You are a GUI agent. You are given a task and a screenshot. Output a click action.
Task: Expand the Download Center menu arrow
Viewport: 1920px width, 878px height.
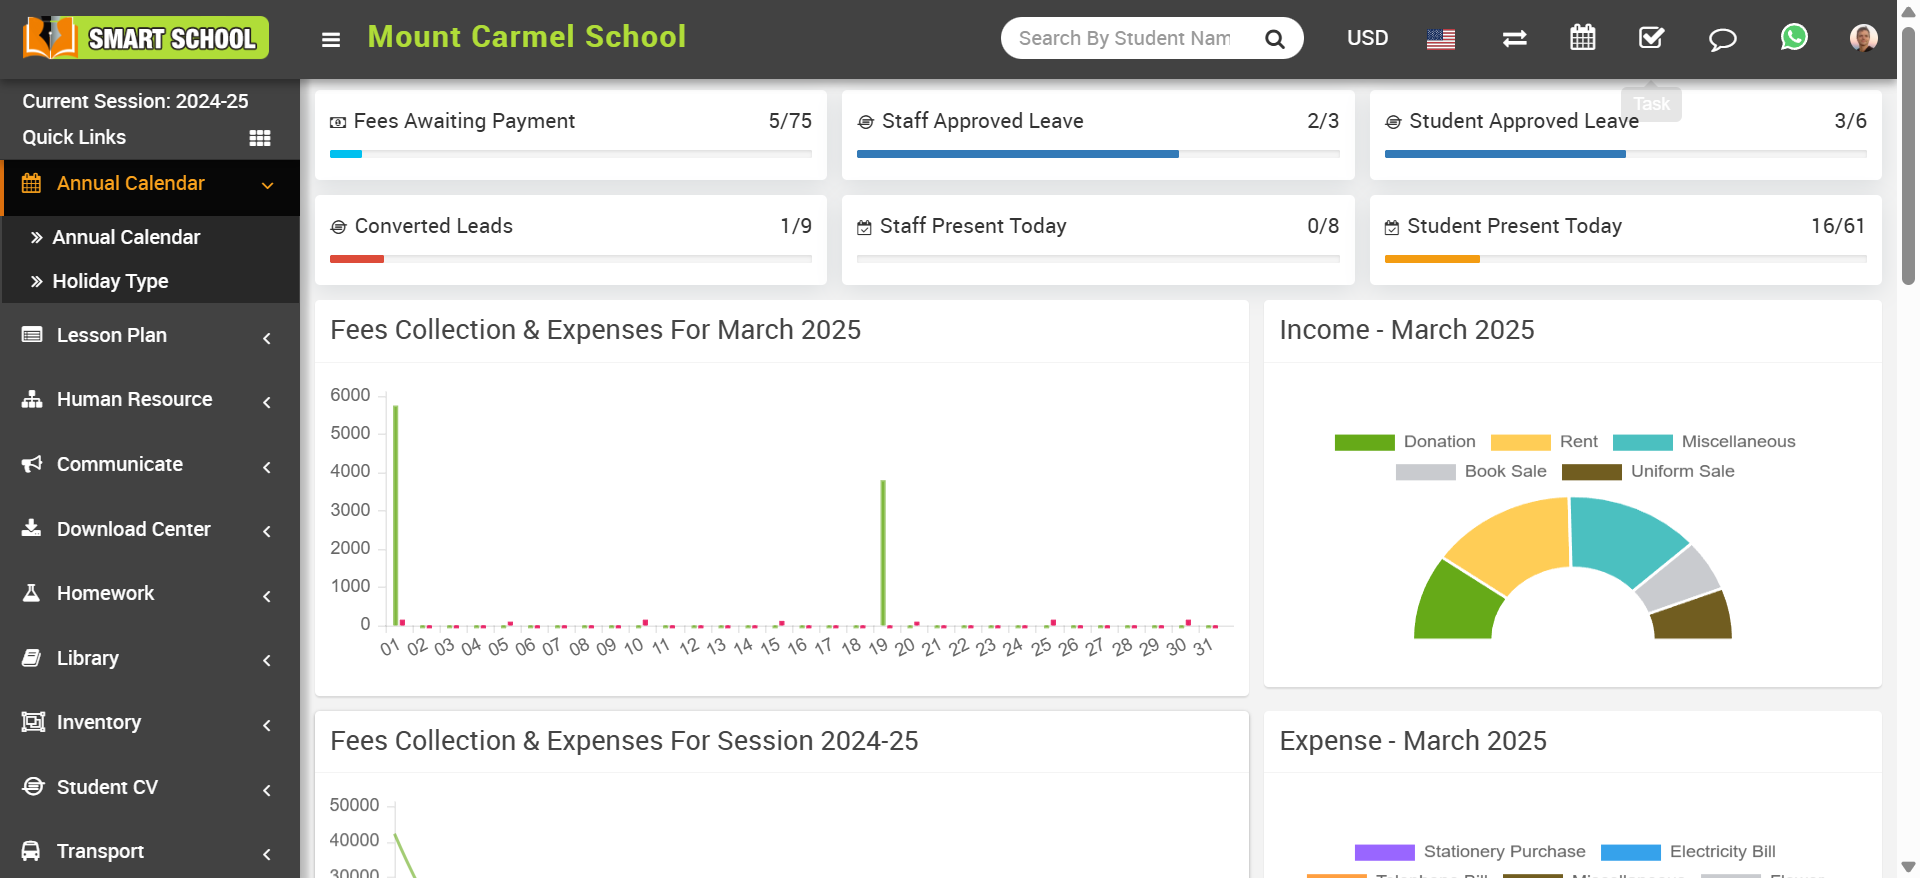click(267, 532)
